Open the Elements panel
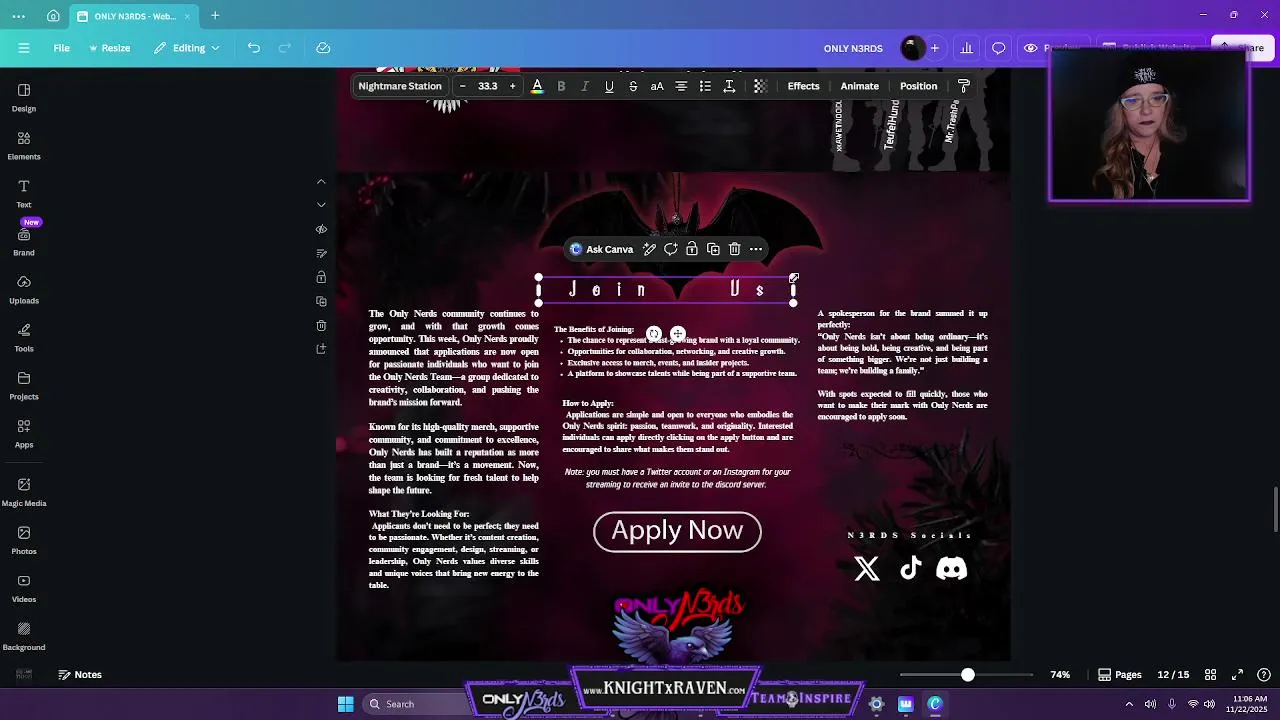This screenshot has width=1280, height=720. point(24,145)
